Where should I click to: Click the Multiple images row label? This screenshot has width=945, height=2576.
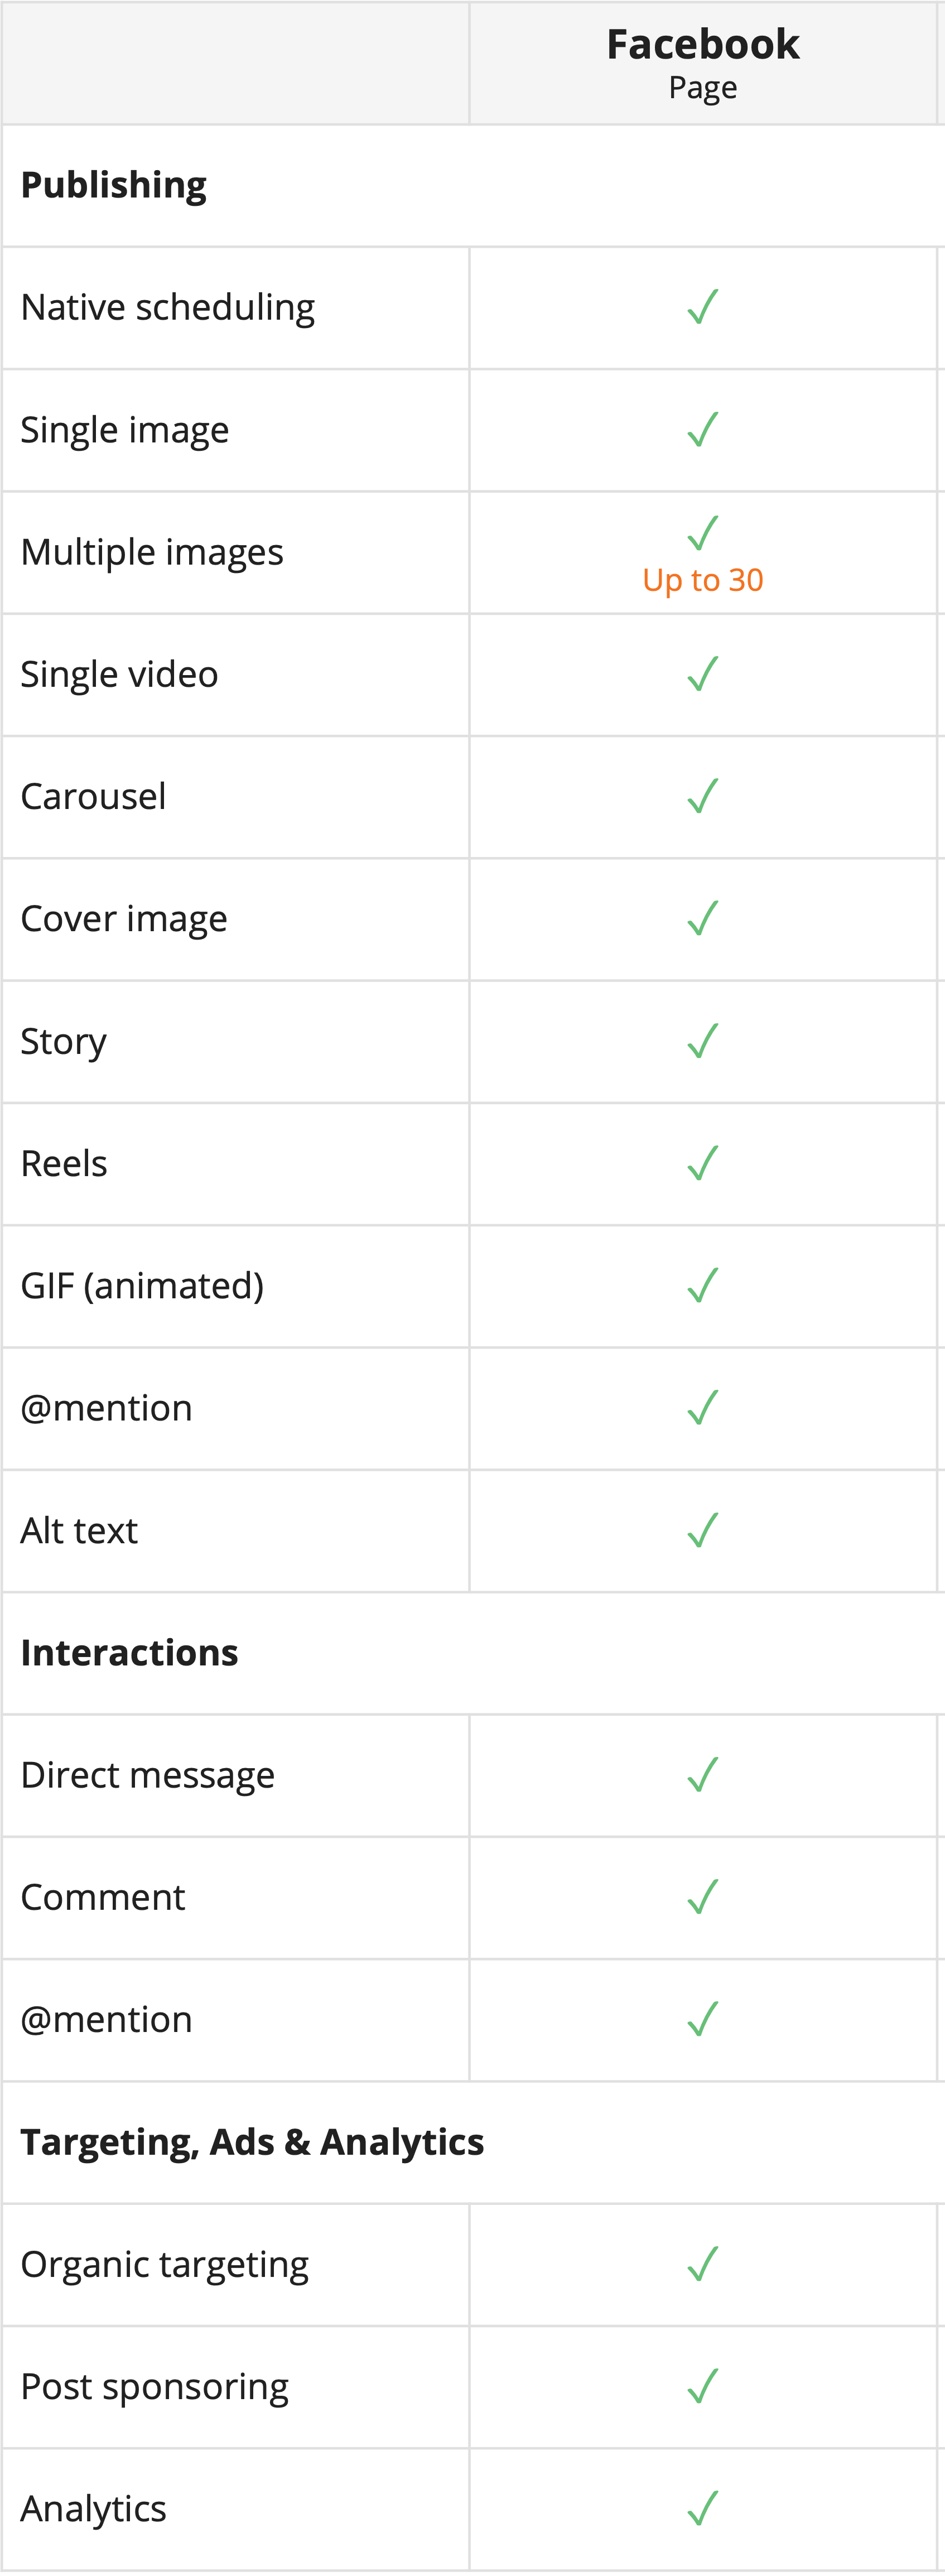click(152, 552)
